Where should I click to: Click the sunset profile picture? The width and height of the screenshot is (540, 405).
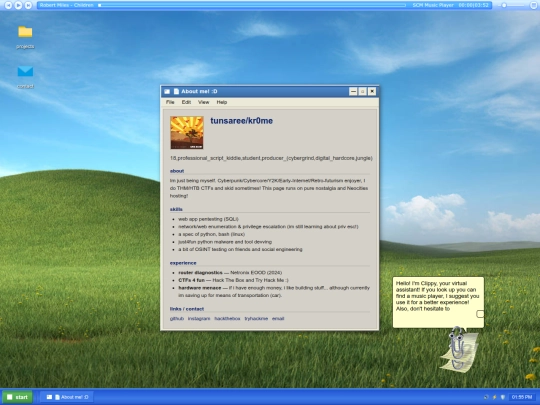click(x=187, y=133)
